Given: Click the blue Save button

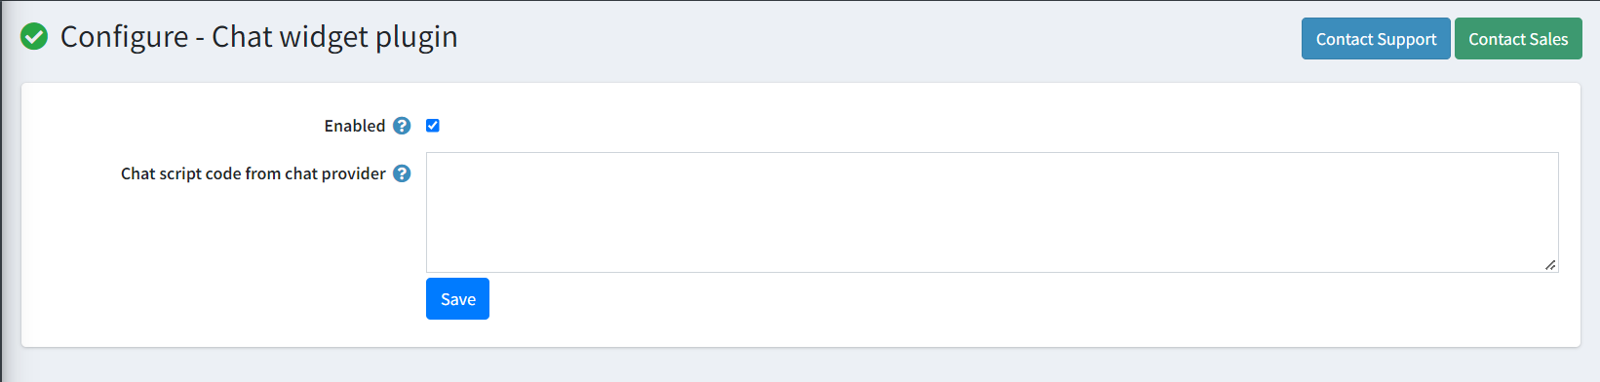Looking at the screenshot, I should (x=458, y=299).
